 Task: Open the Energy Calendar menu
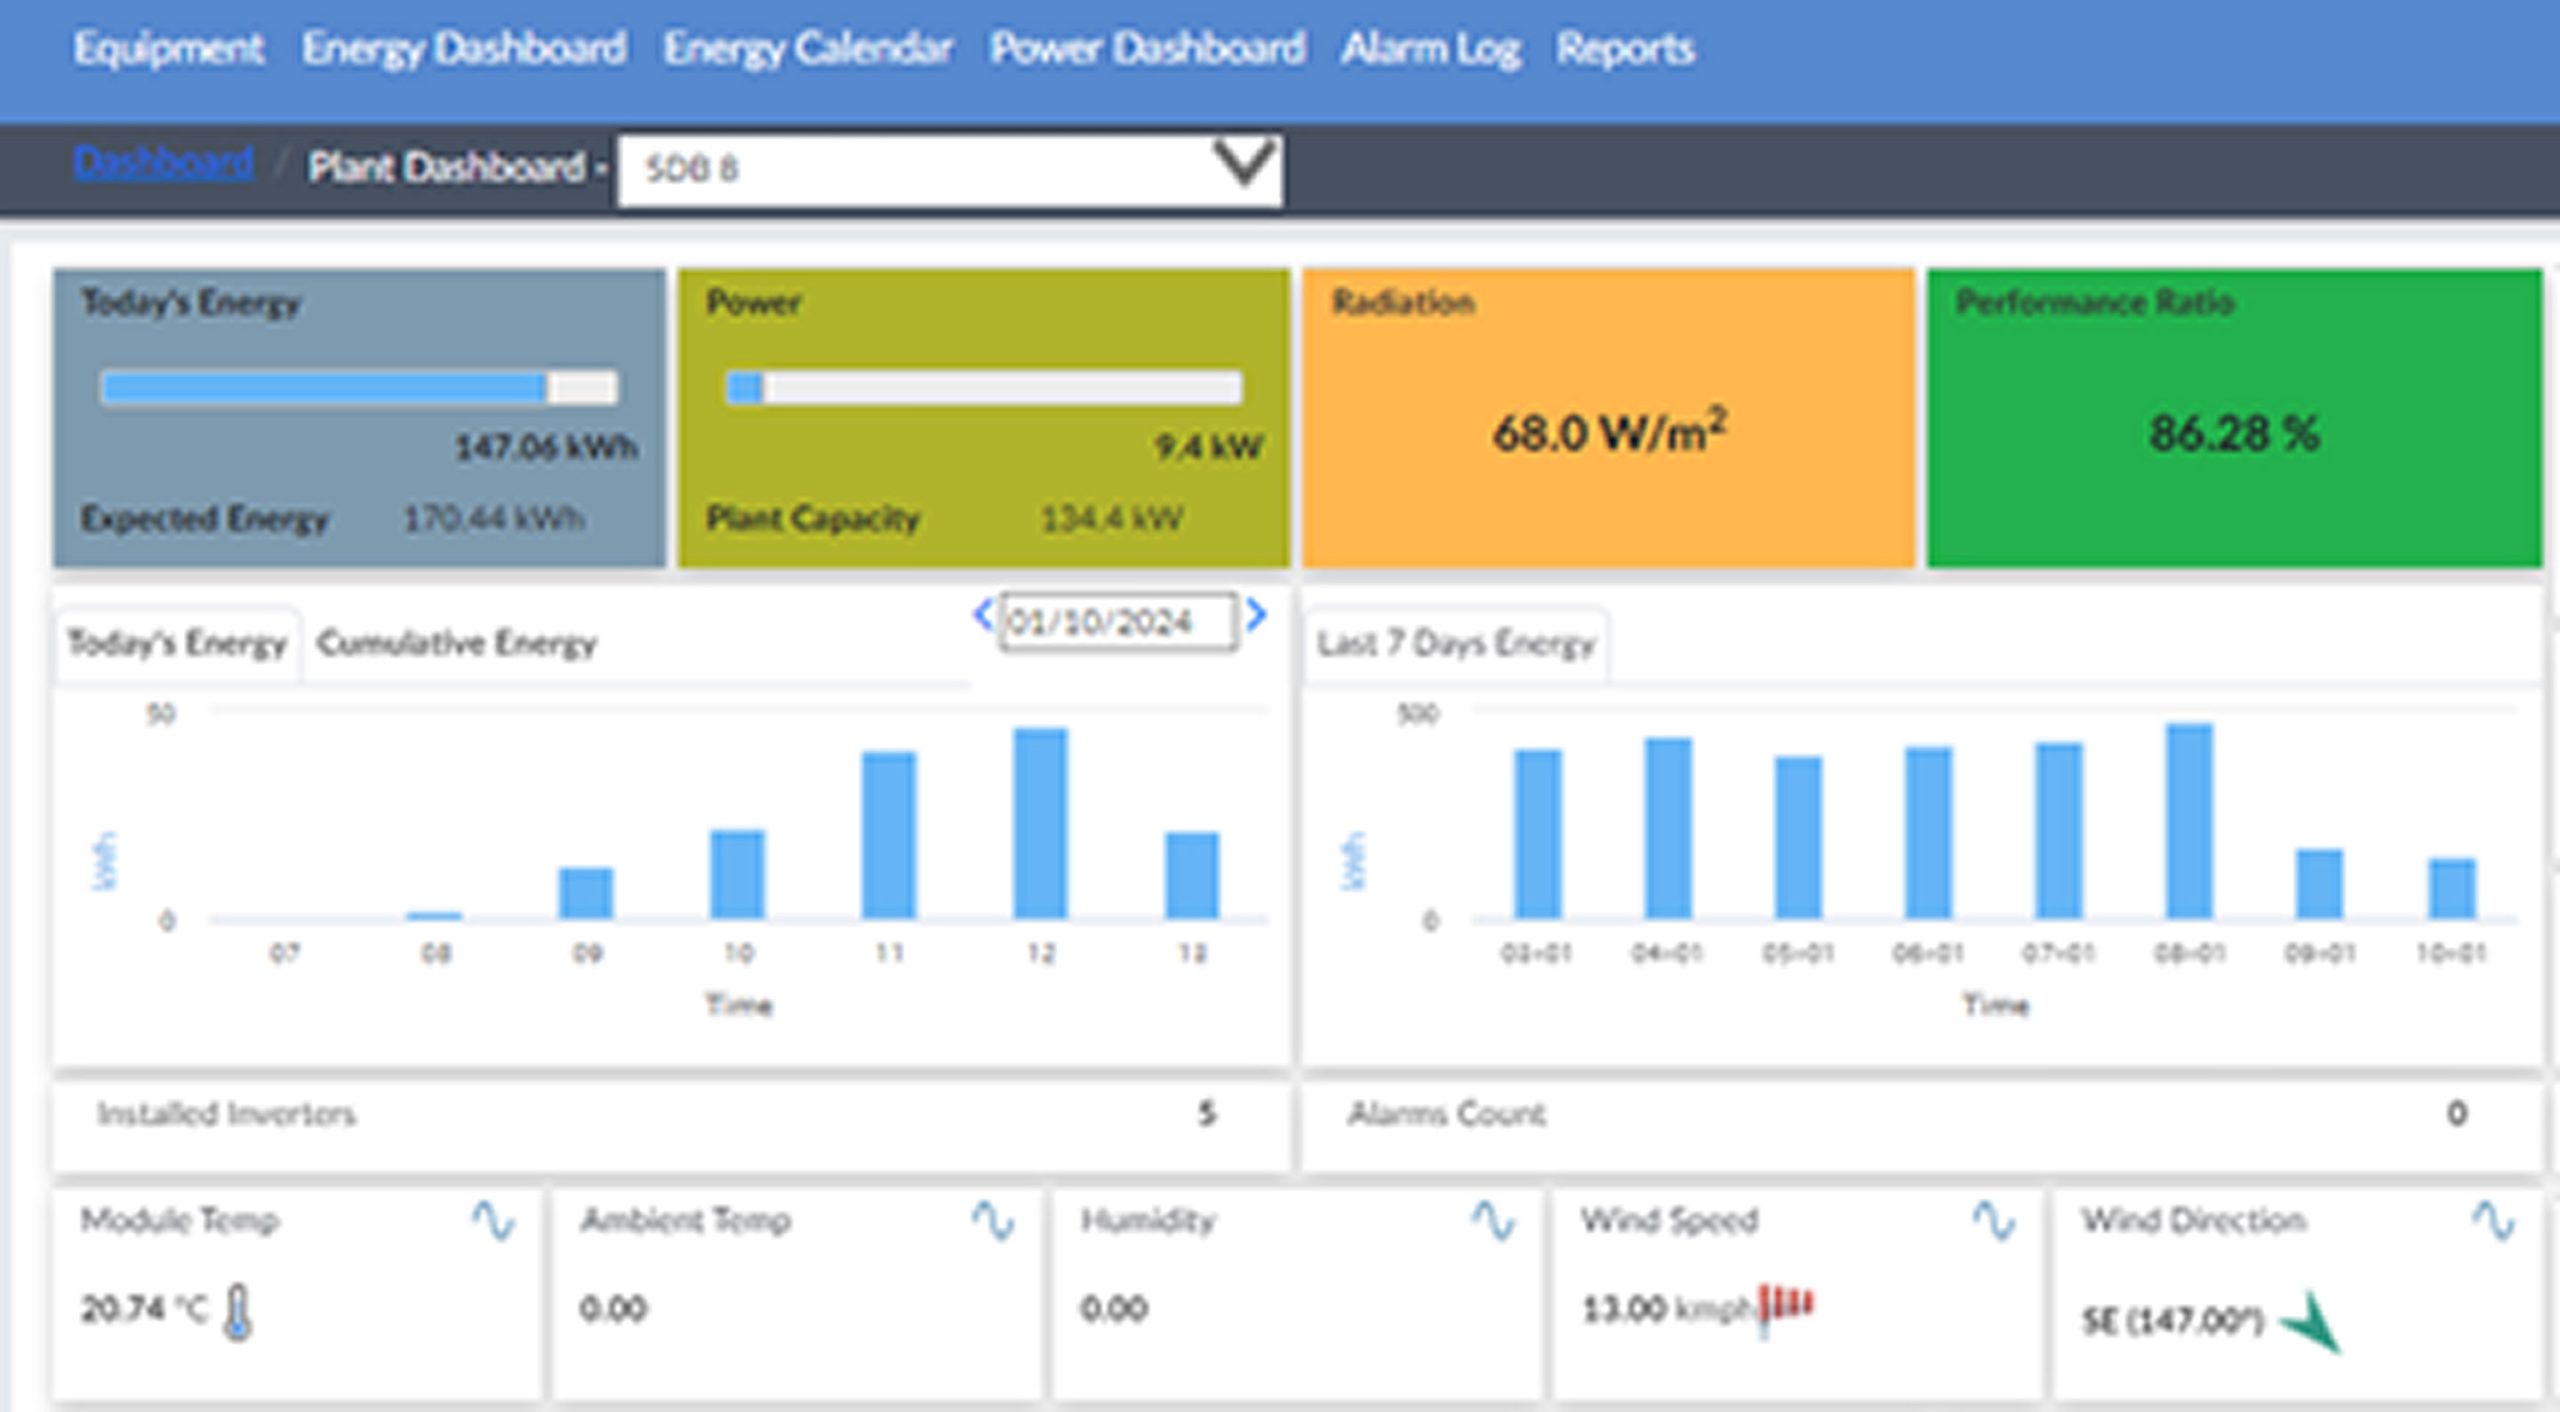[x=808, y=48]
